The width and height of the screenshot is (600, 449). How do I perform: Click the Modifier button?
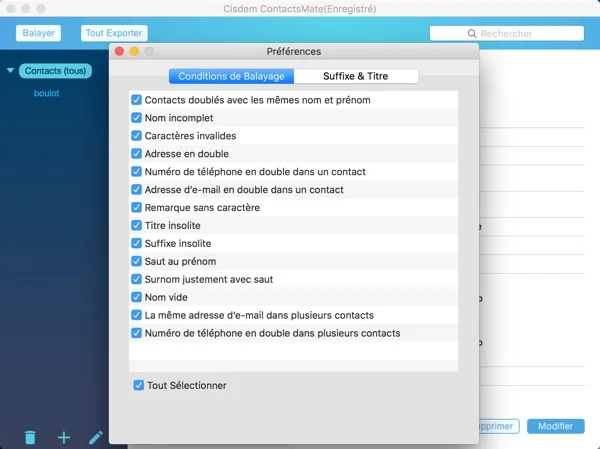point(556,426)
